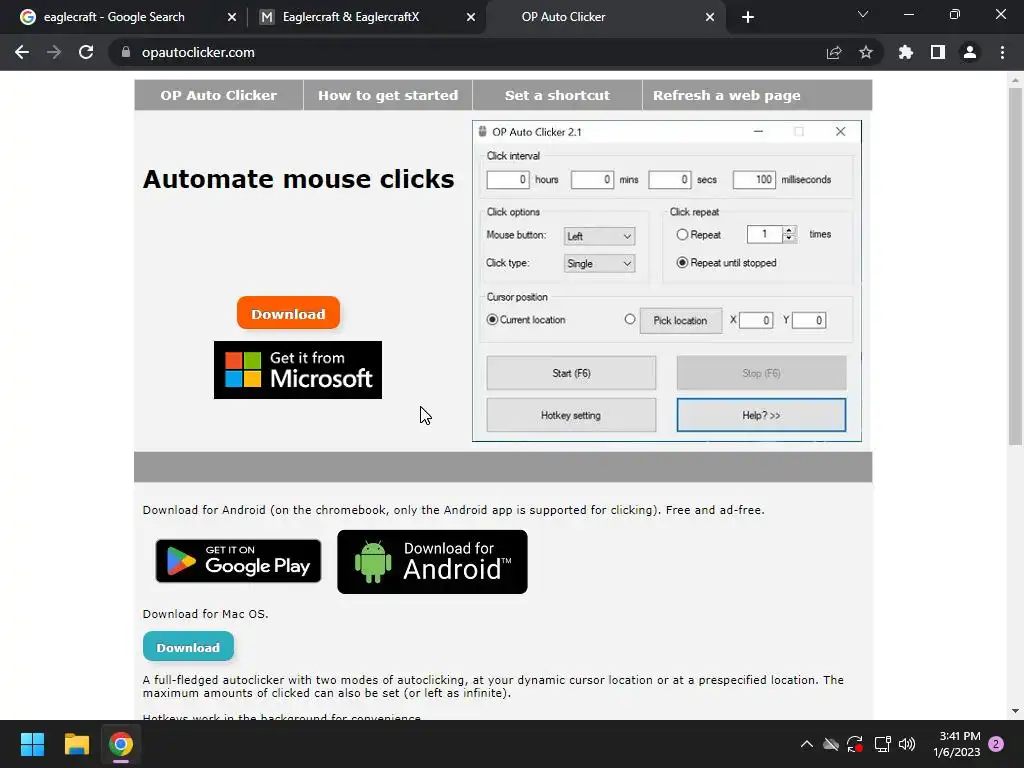Click the Help? >> button
The image size is (1024, 768).
pyautogui.click(x=761, y=415)
